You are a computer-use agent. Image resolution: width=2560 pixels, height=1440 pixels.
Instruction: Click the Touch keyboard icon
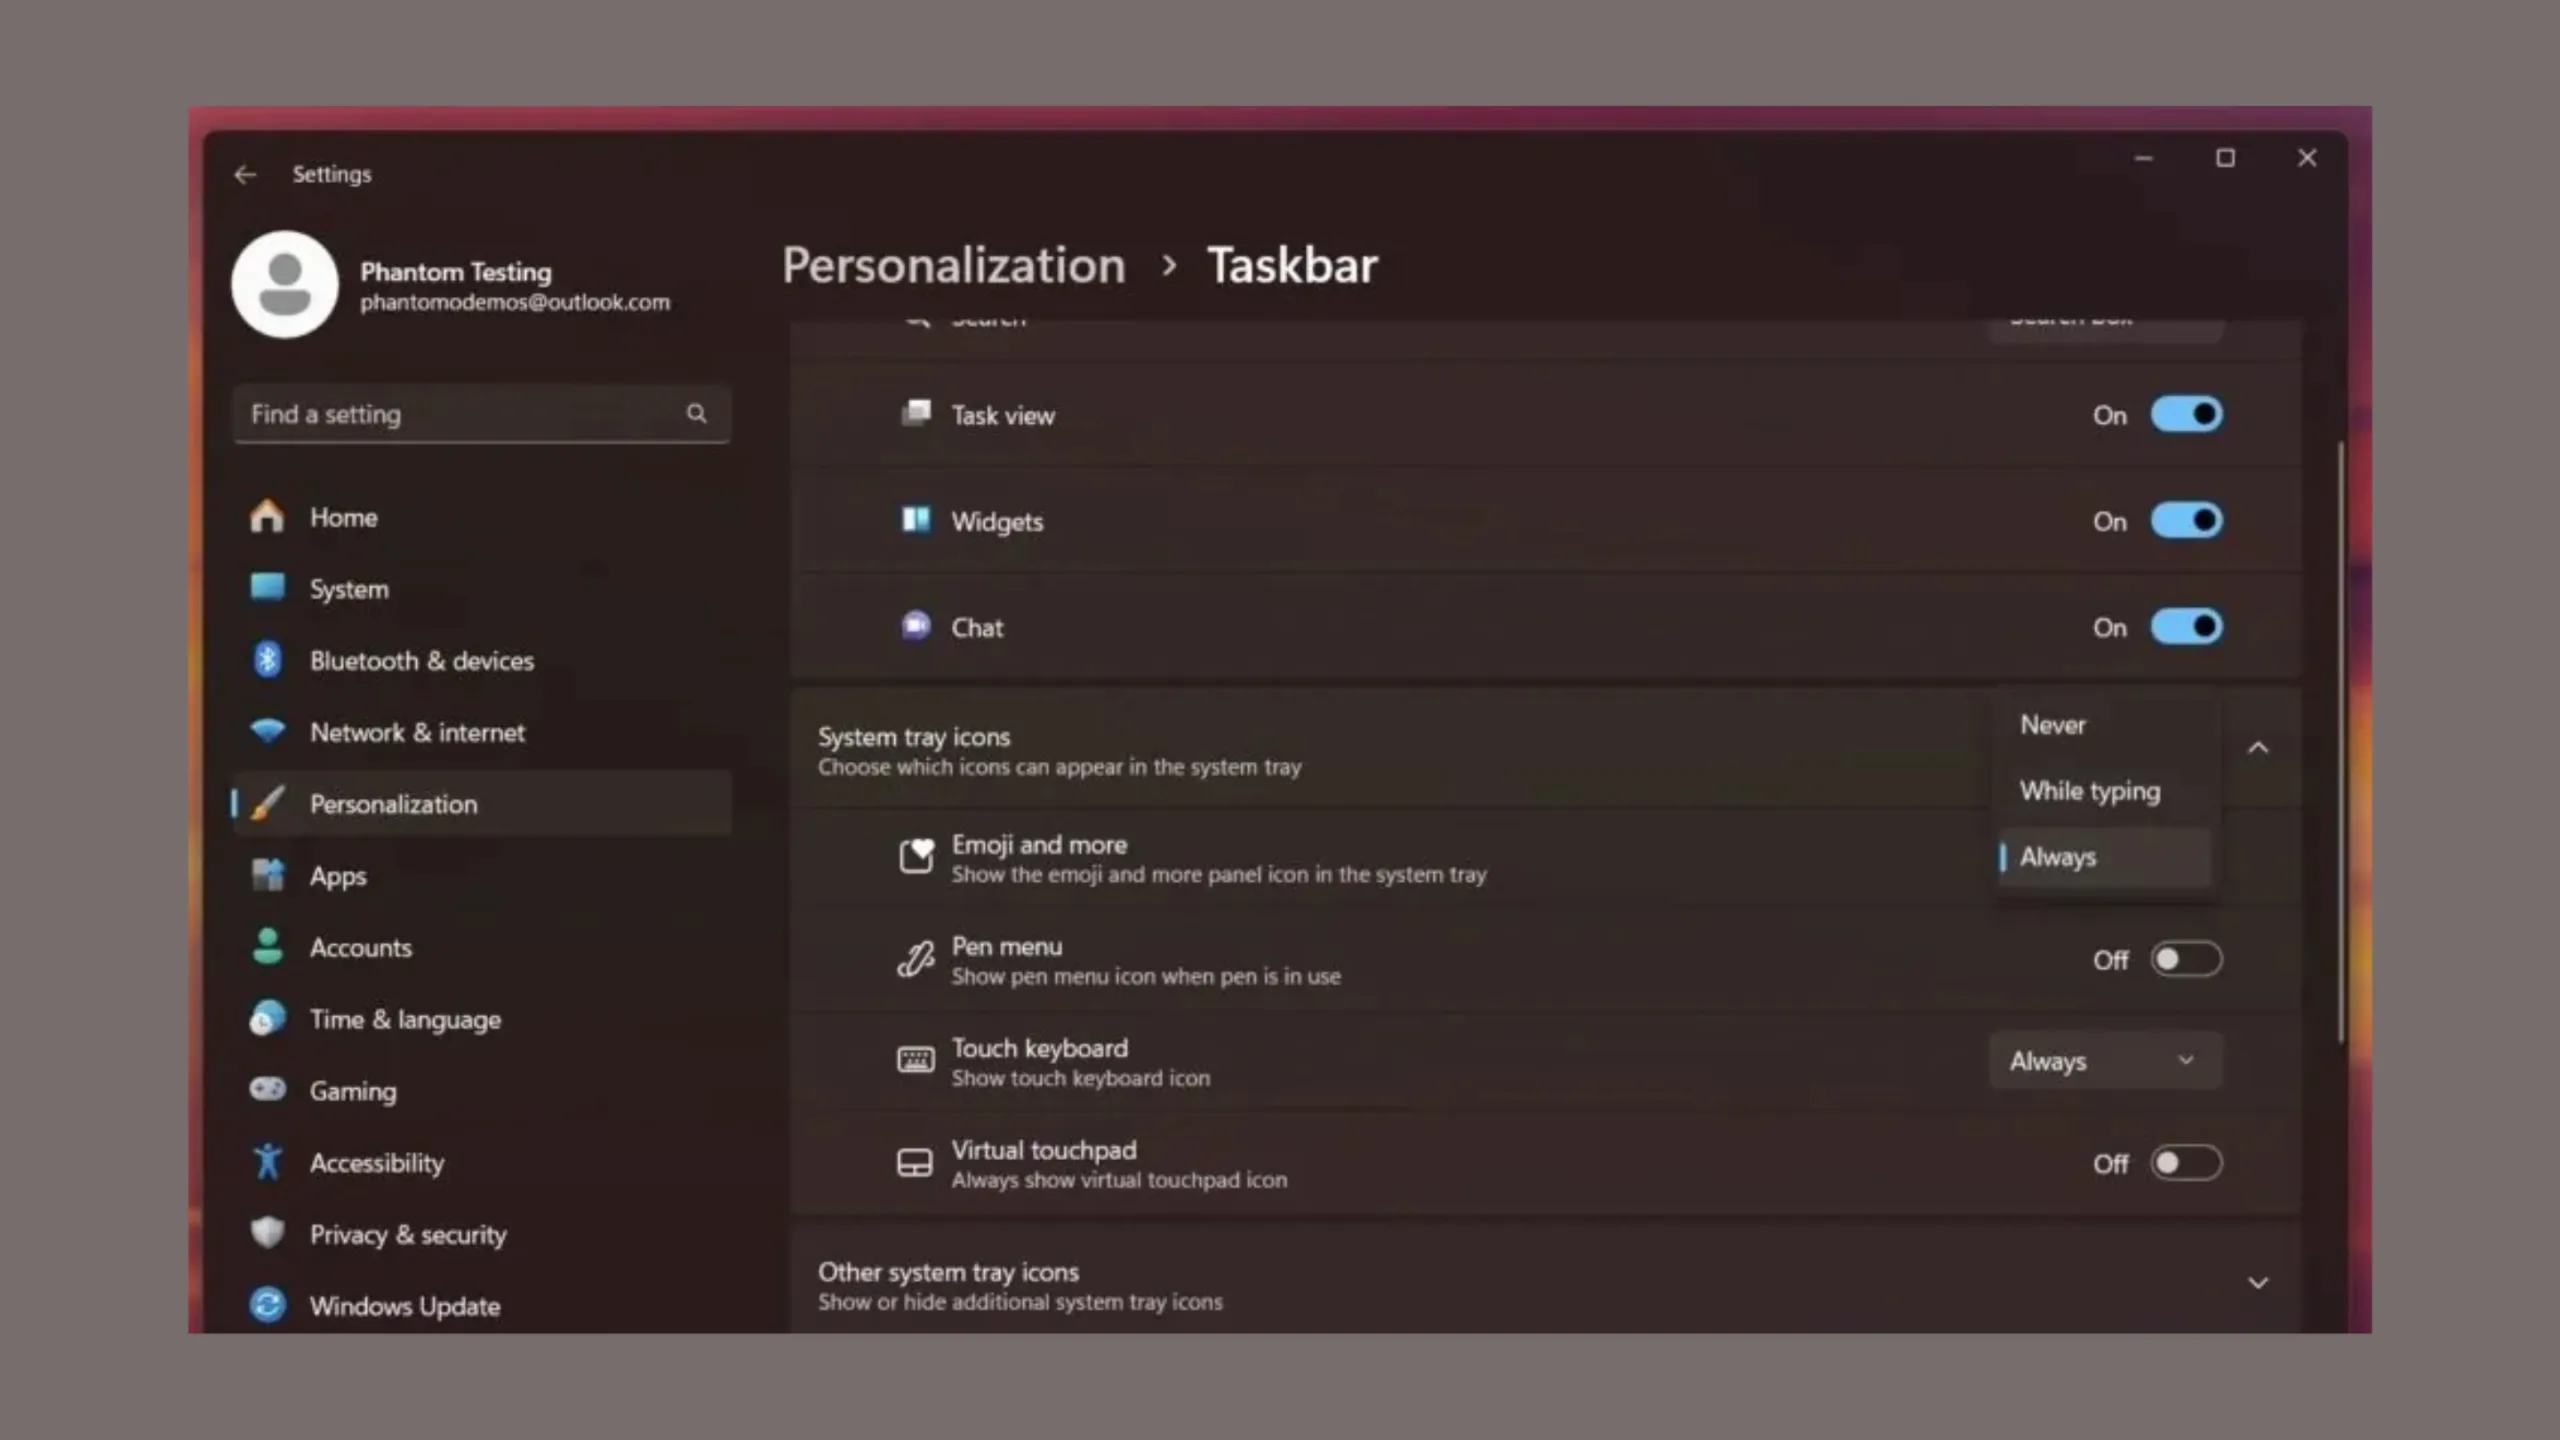tap(916, 1060)
